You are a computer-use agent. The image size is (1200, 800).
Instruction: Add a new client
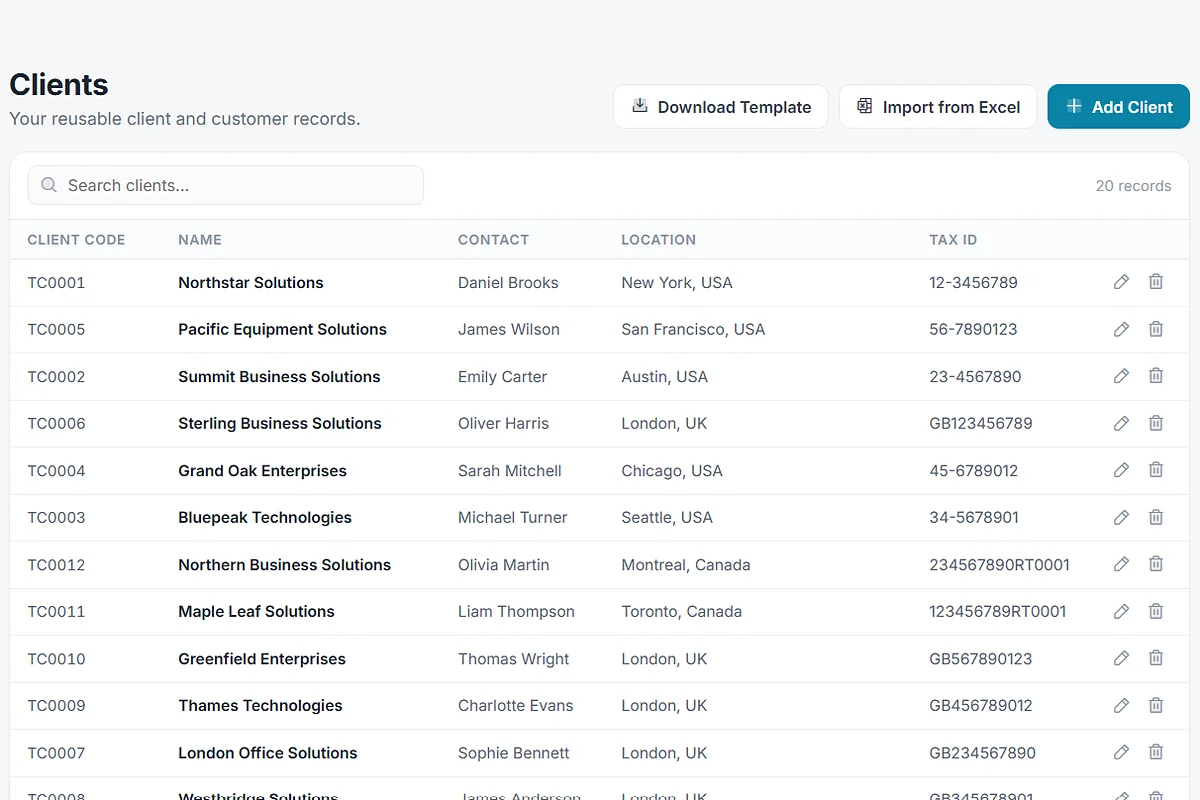[1118, 106]
